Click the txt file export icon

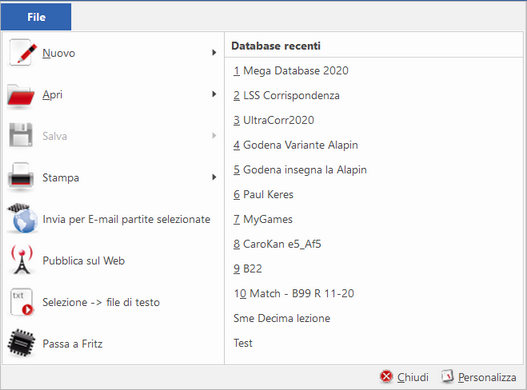pyautogui.click(x=22, y=302)
